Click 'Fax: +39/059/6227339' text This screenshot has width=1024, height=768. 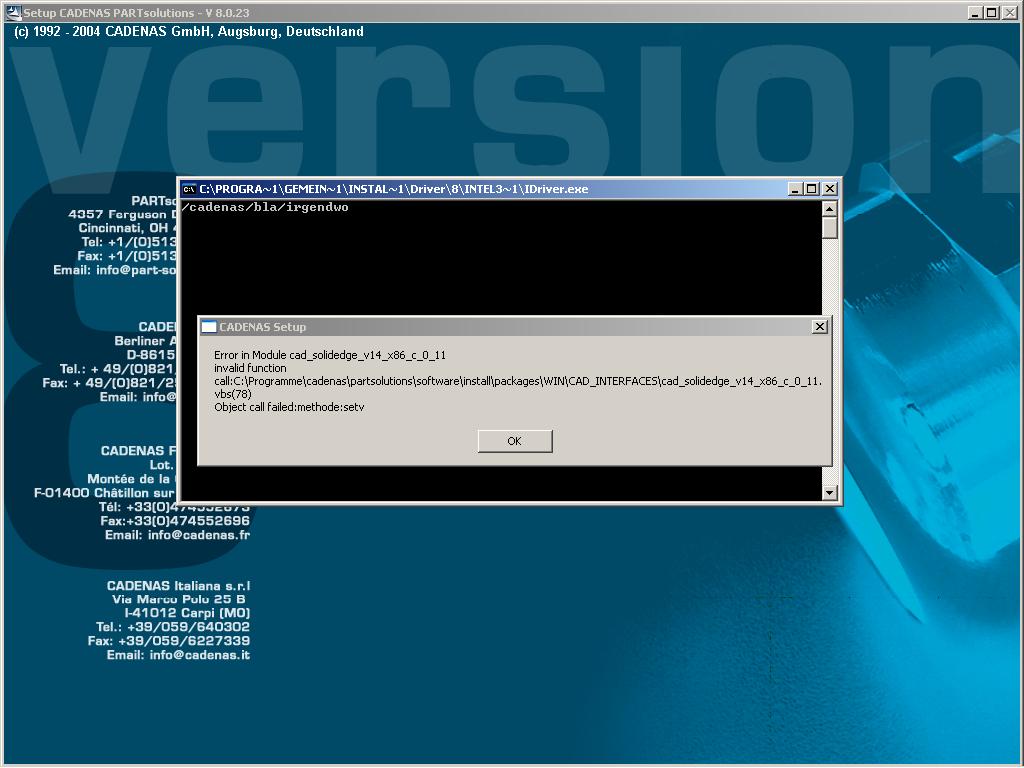point(169,641)
